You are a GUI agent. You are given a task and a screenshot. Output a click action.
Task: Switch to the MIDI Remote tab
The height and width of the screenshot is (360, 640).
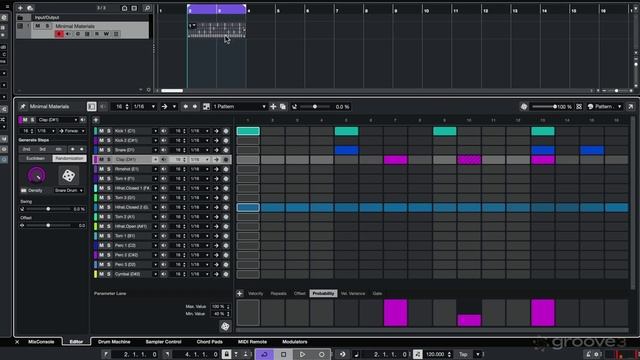click(252, 342)
